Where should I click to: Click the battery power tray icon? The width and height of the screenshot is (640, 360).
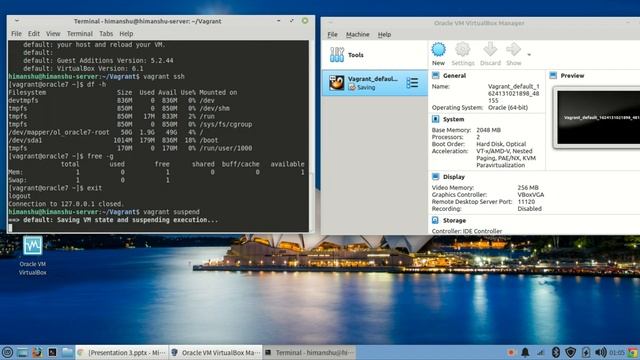[x=586, y=352]
